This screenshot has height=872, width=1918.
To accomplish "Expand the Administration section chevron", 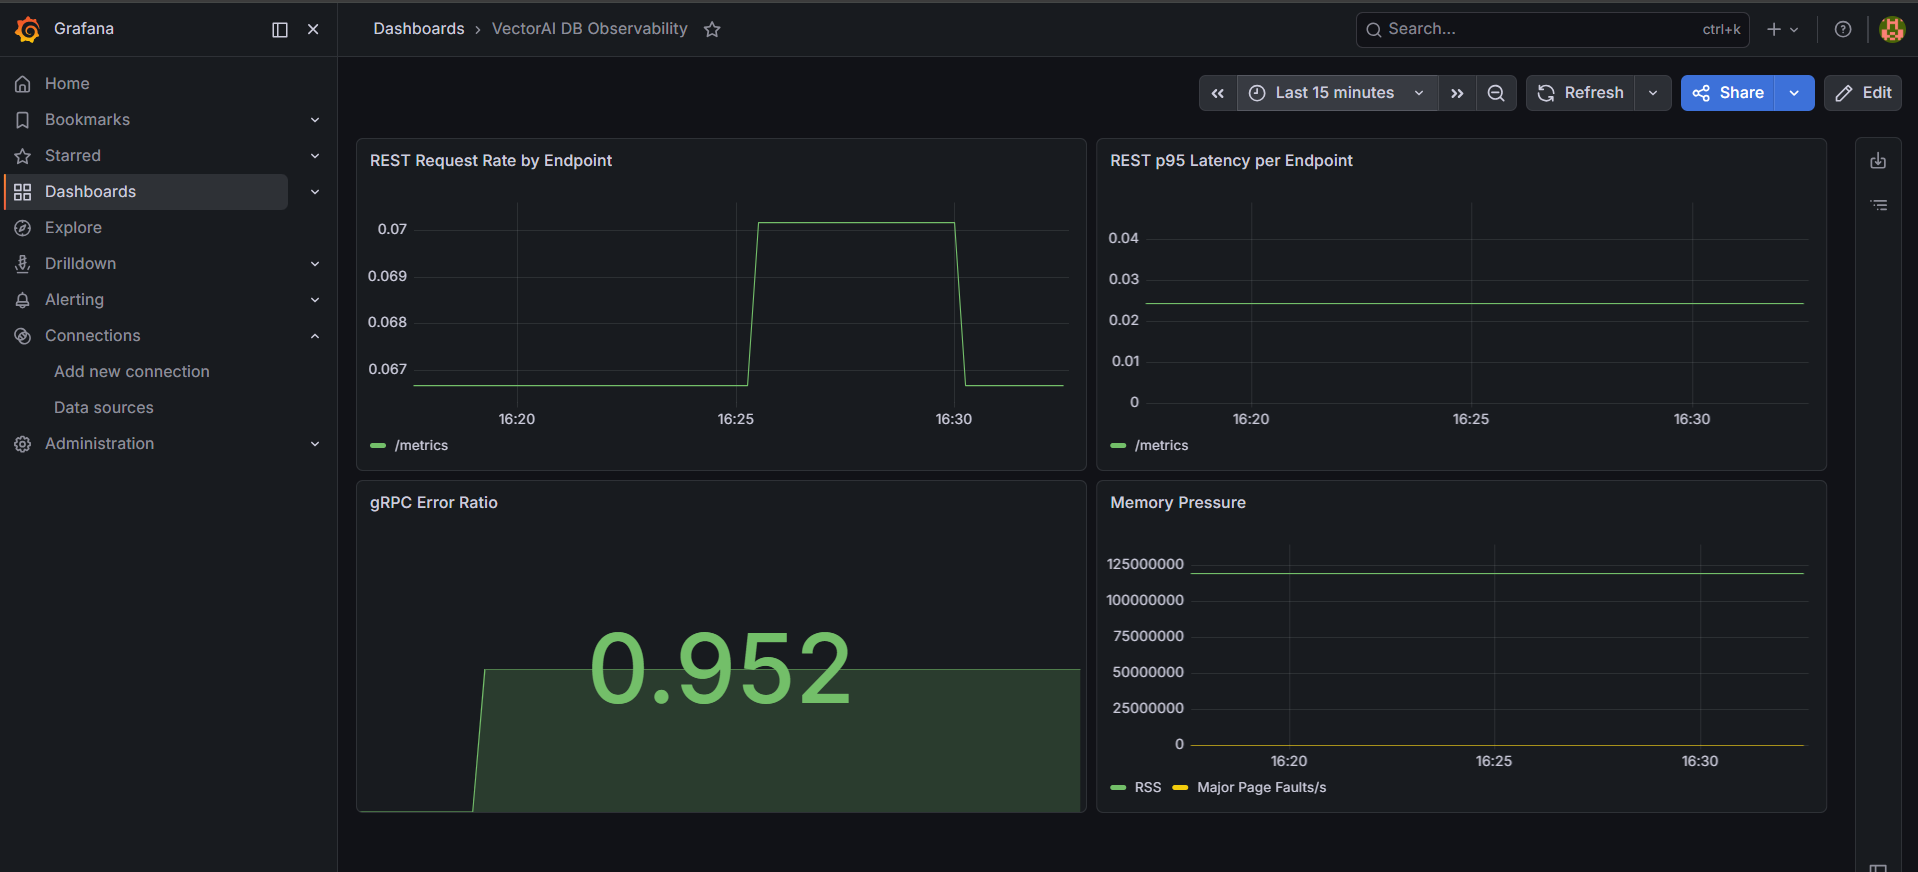I will 315,444.
